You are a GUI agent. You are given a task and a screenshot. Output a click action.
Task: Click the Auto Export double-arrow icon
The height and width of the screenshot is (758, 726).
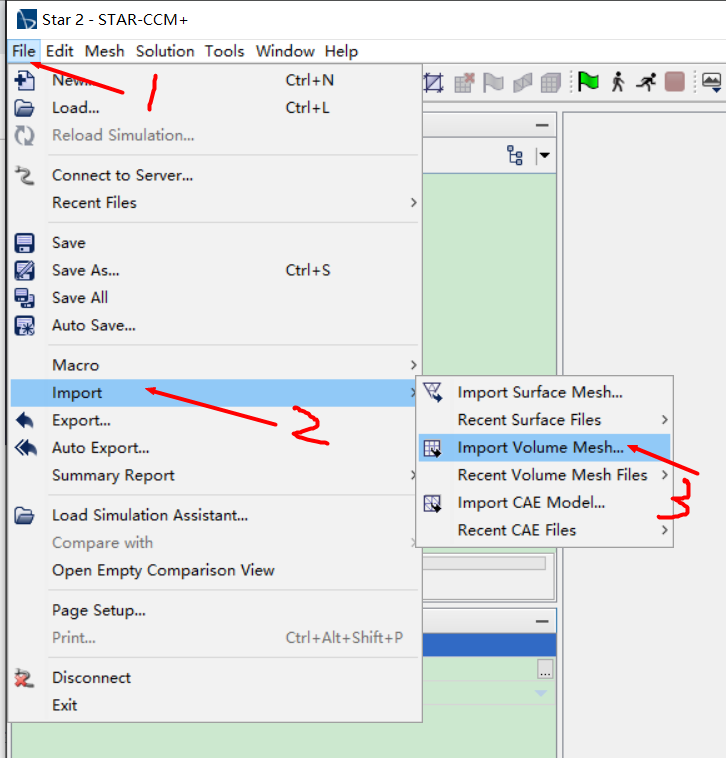click(25, 448)
